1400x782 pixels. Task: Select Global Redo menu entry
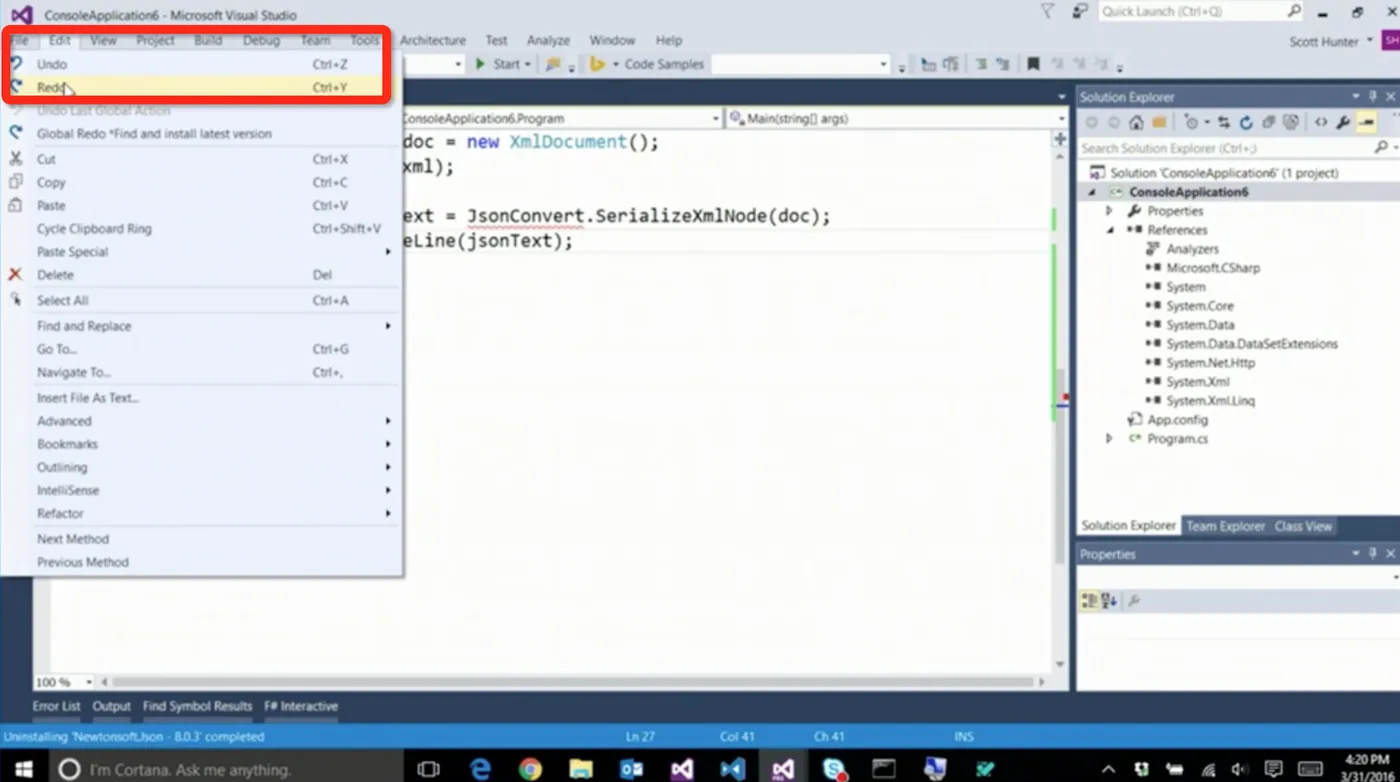click(201, 133)
